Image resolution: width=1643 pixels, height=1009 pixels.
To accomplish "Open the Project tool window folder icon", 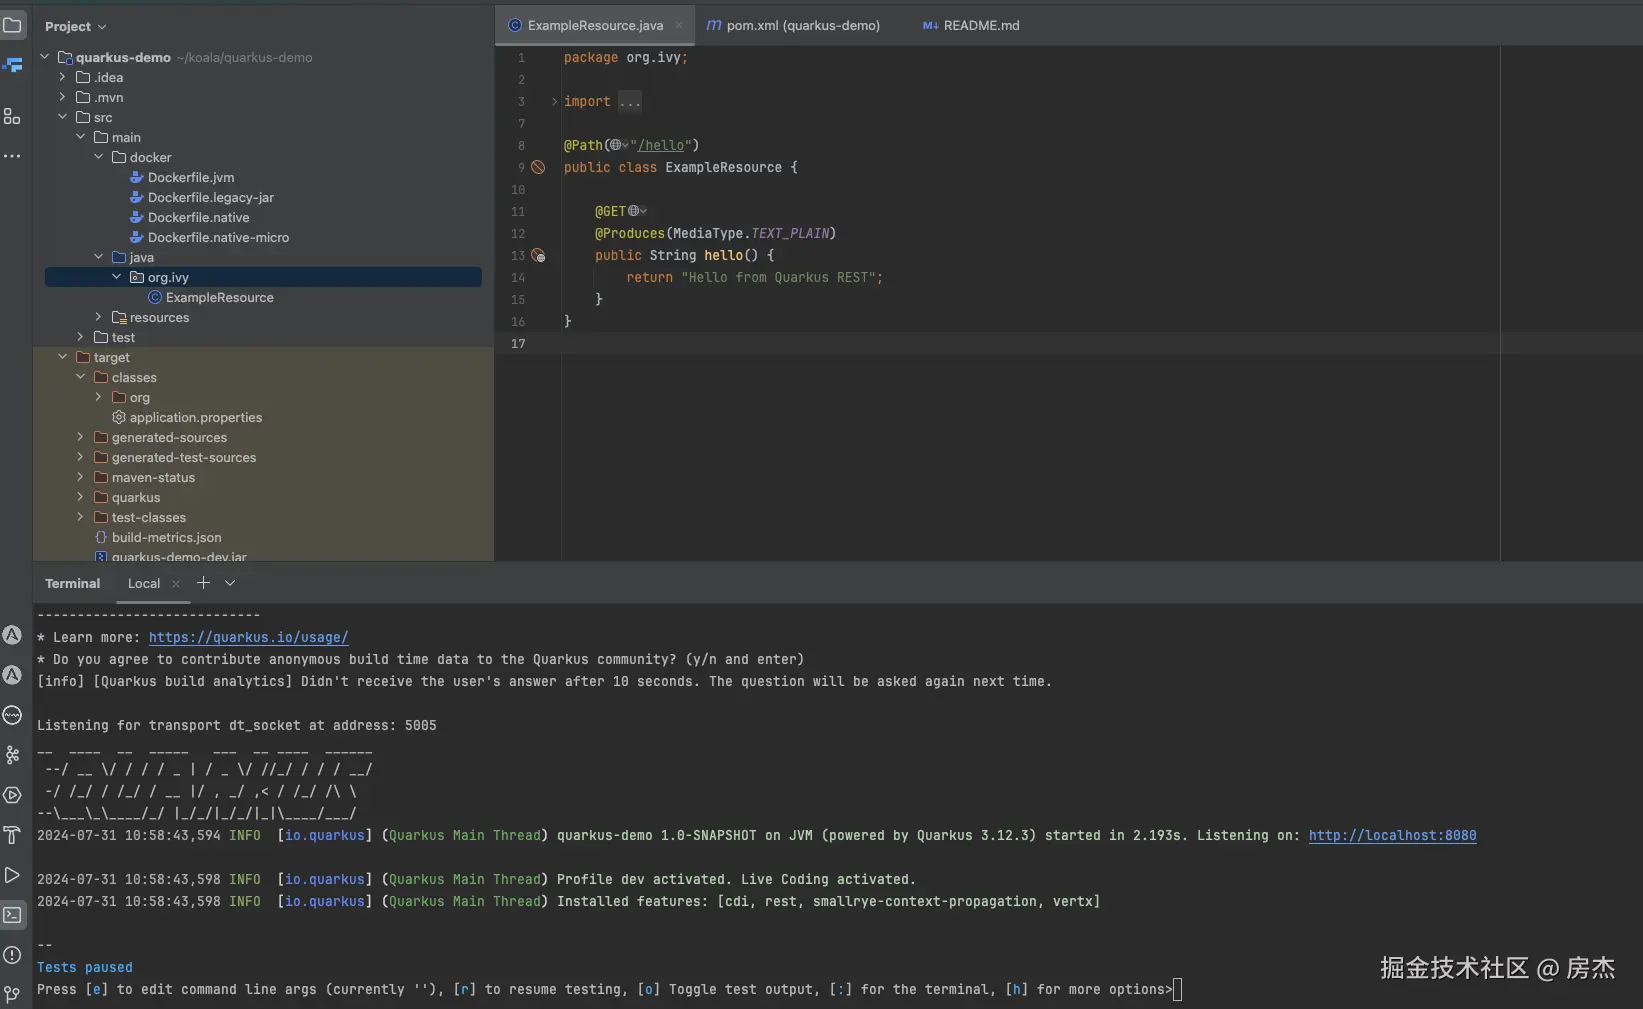I will [x=12, y=25].
